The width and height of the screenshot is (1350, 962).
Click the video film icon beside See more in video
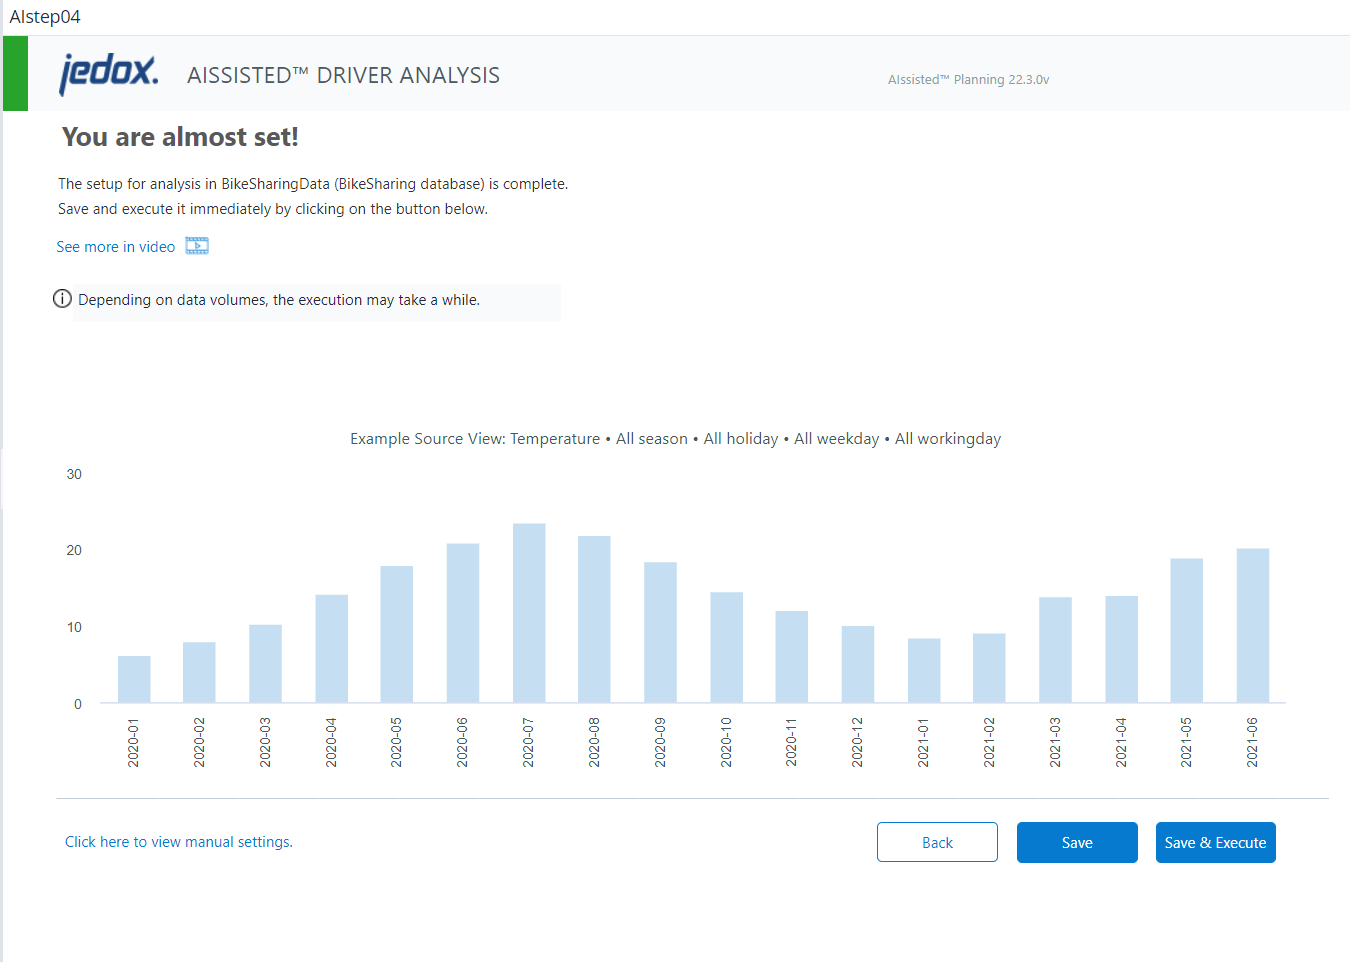pos(197,246)
